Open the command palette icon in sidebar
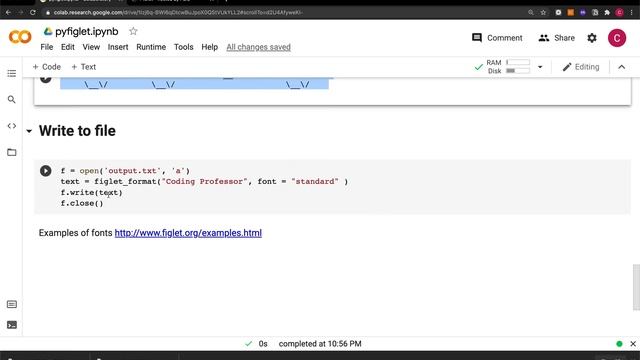Screen dimensions: 640x360 pyautogui.click(x=12, y=304)
